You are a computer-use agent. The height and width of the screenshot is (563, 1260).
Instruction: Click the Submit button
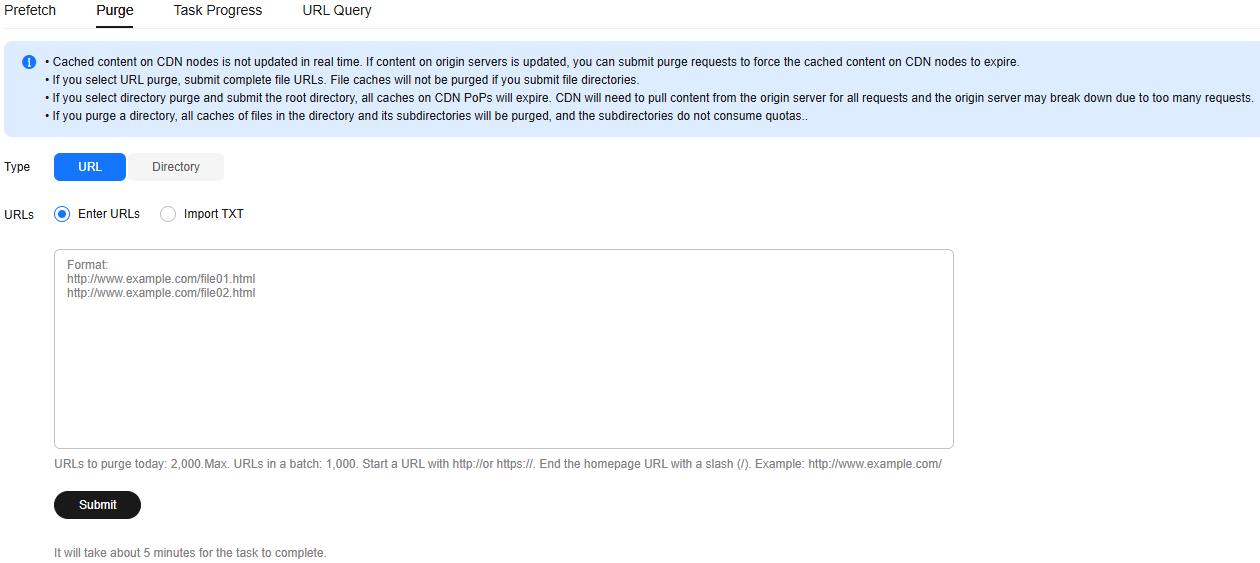(x=97, y=505)
